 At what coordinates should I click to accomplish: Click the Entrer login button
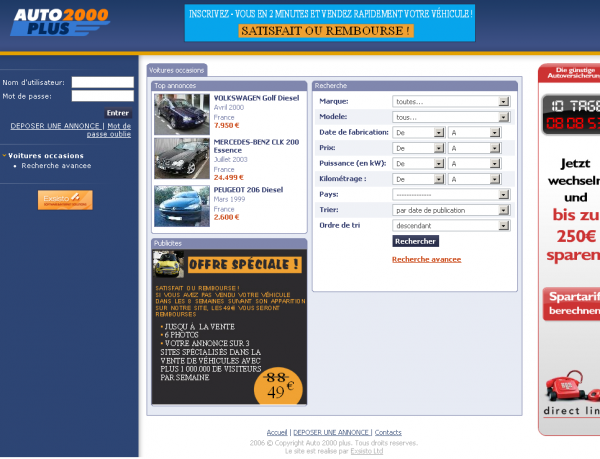point(118,113)
